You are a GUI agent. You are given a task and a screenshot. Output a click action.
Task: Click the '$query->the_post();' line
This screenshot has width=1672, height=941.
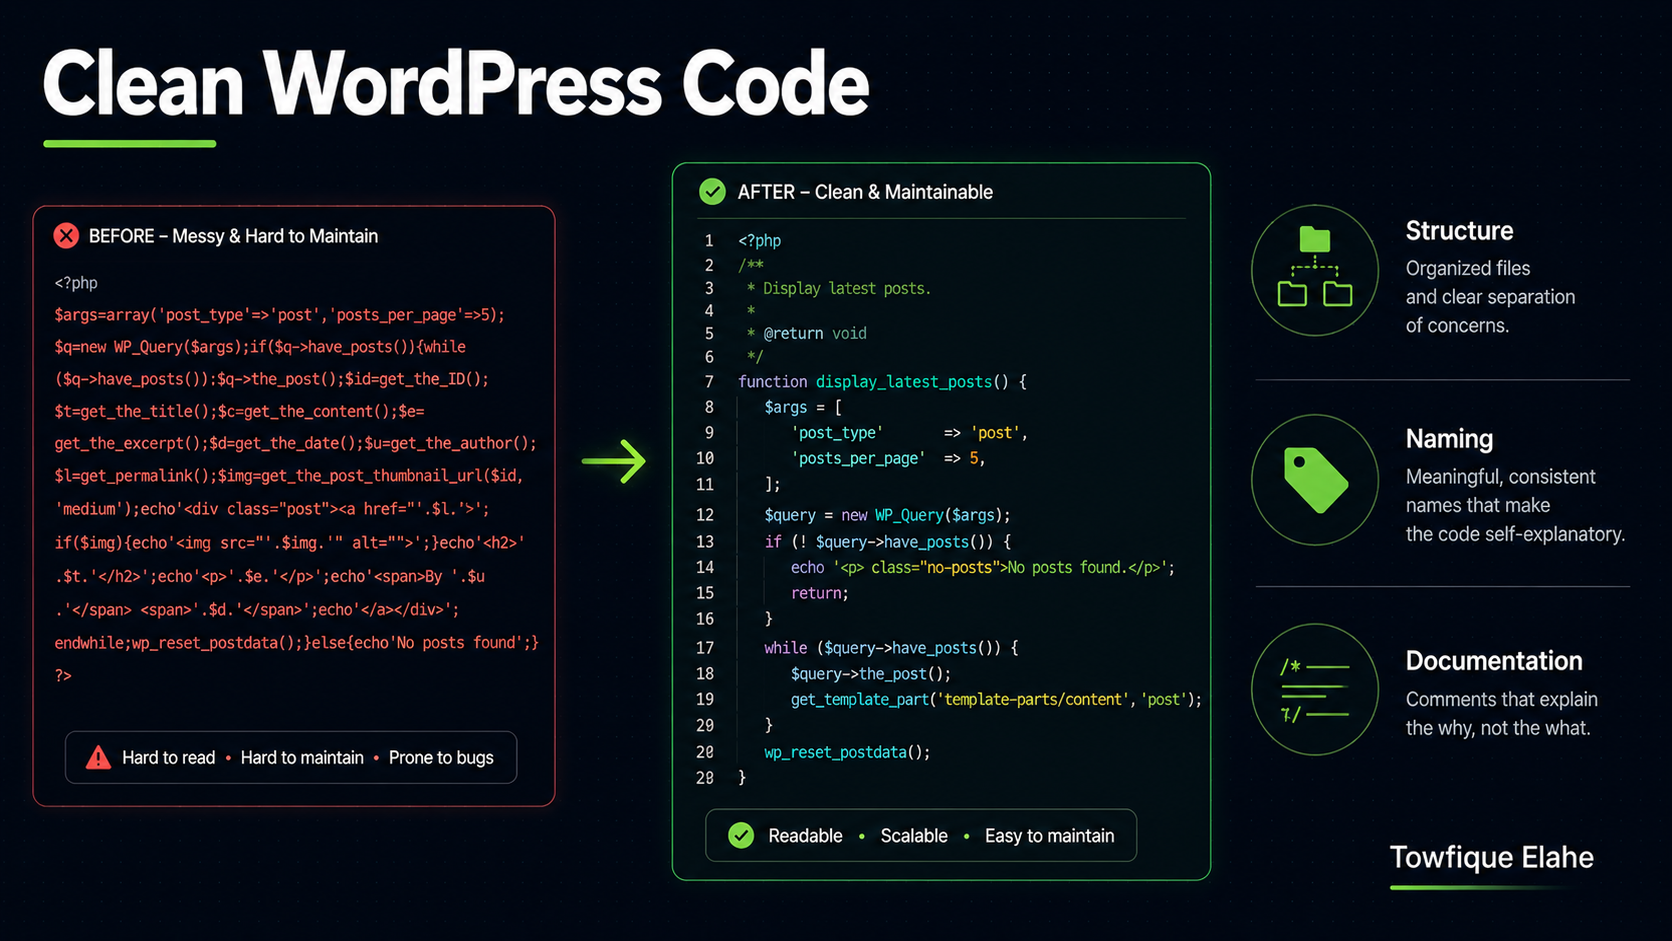pyautogui.click(x=871, y=674)
